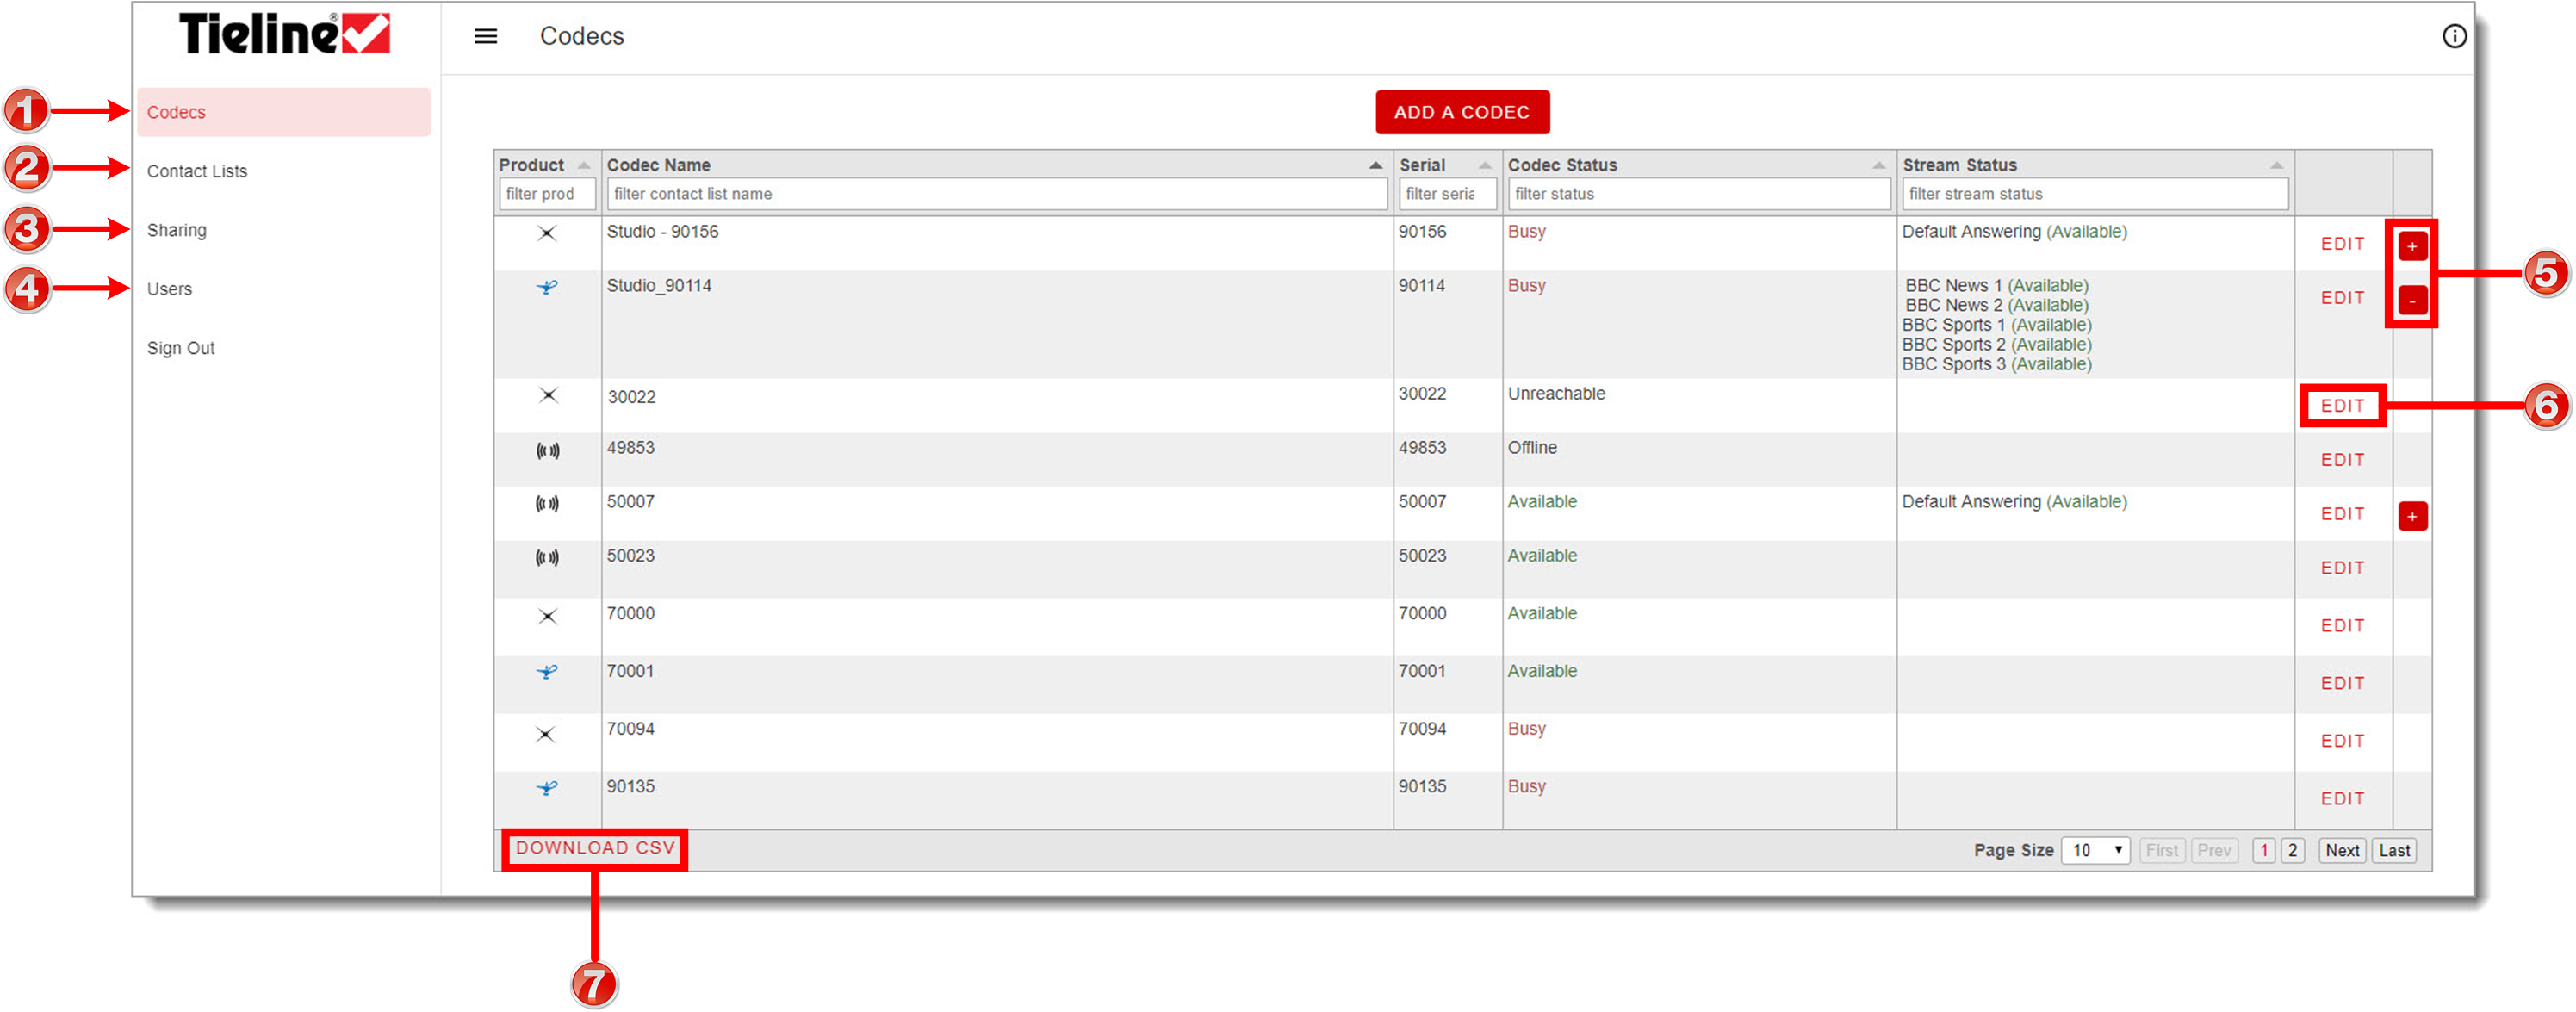Viewport: 2576px width, 1012px height.
Task: Click product icon for codec 49853
Action: pos(547,451)
